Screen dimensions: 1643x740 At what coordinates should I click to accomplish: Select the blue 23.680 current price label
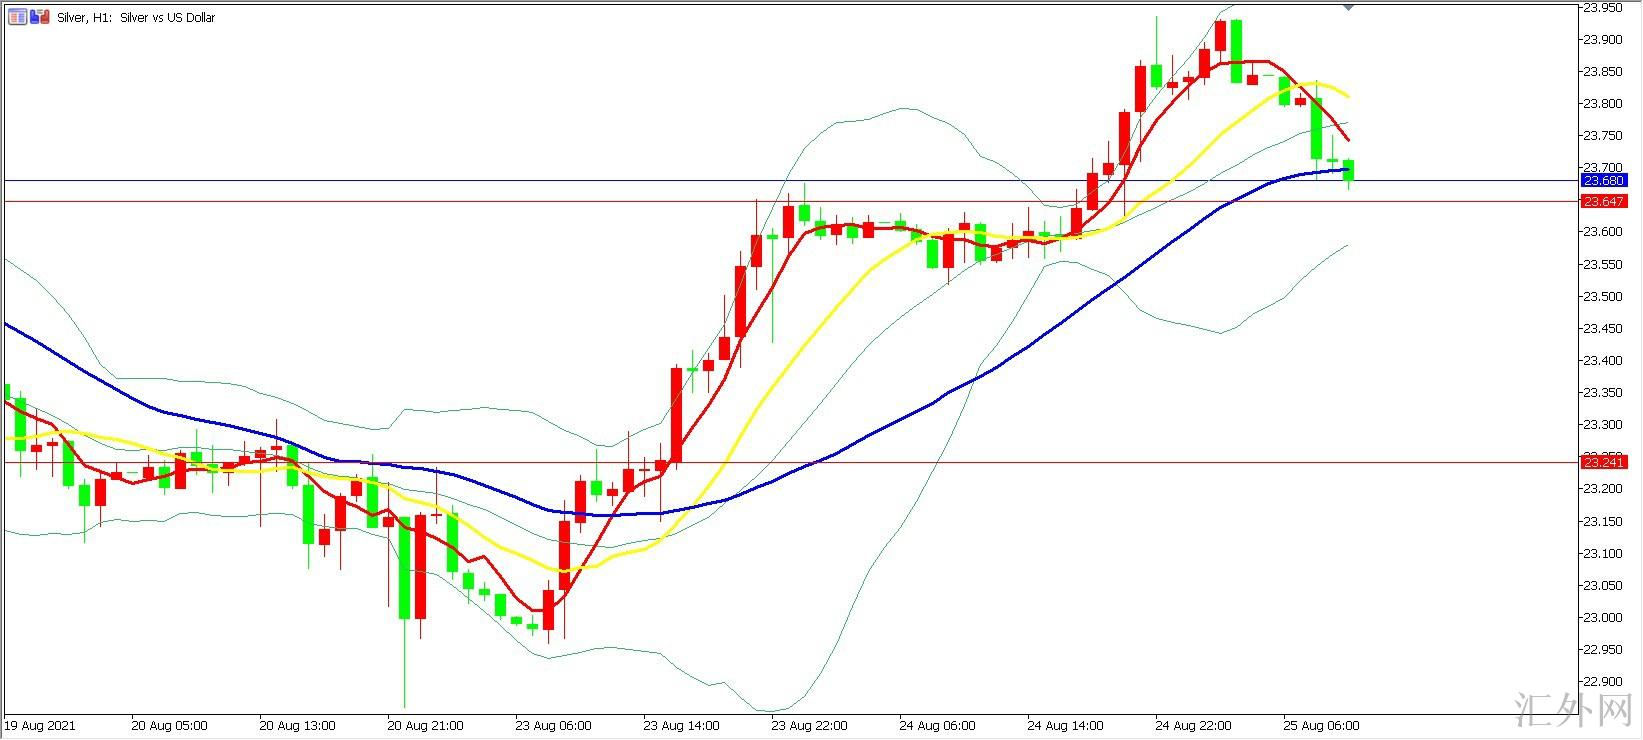pyautogui.click(x=1602, y=181)
